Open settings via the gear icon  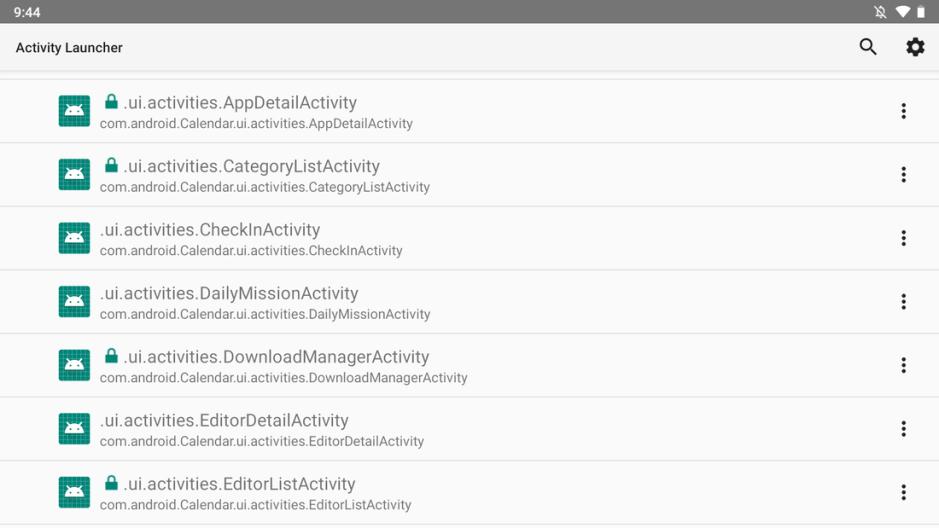pos(915,47)
